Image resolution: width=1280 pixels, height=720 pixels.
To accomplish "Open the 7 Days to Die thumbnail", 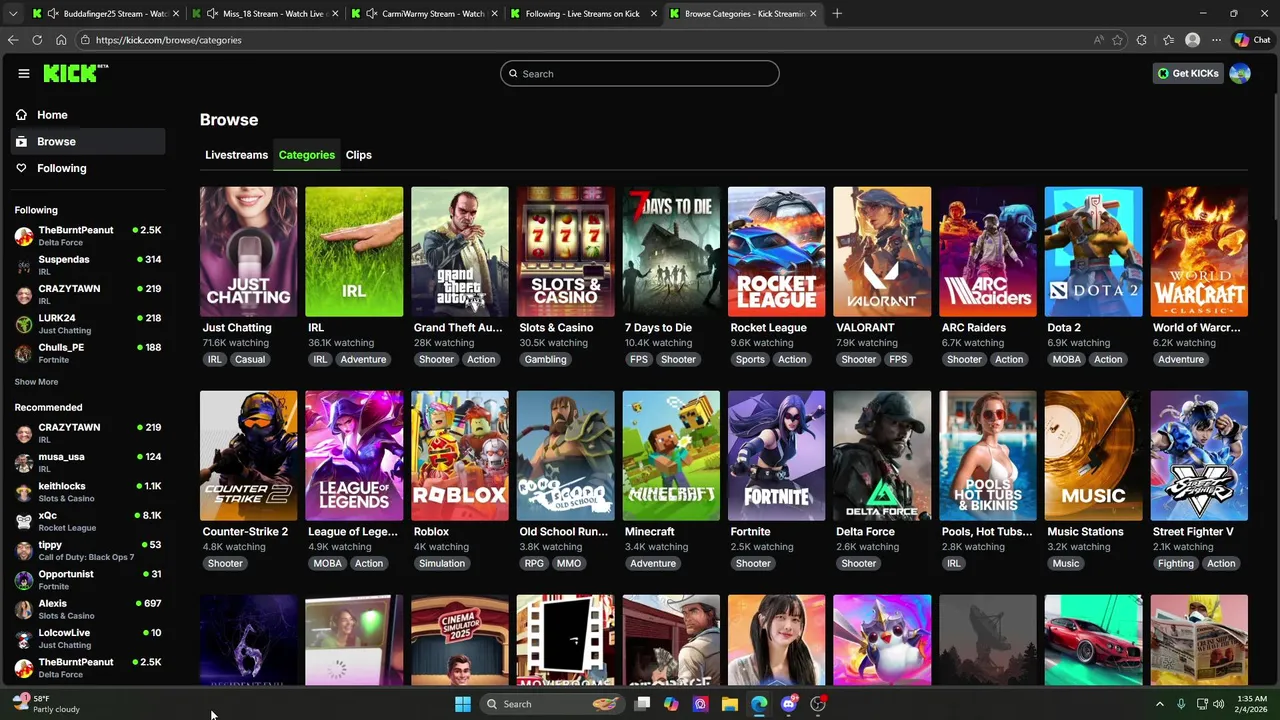I will point(671,252).
